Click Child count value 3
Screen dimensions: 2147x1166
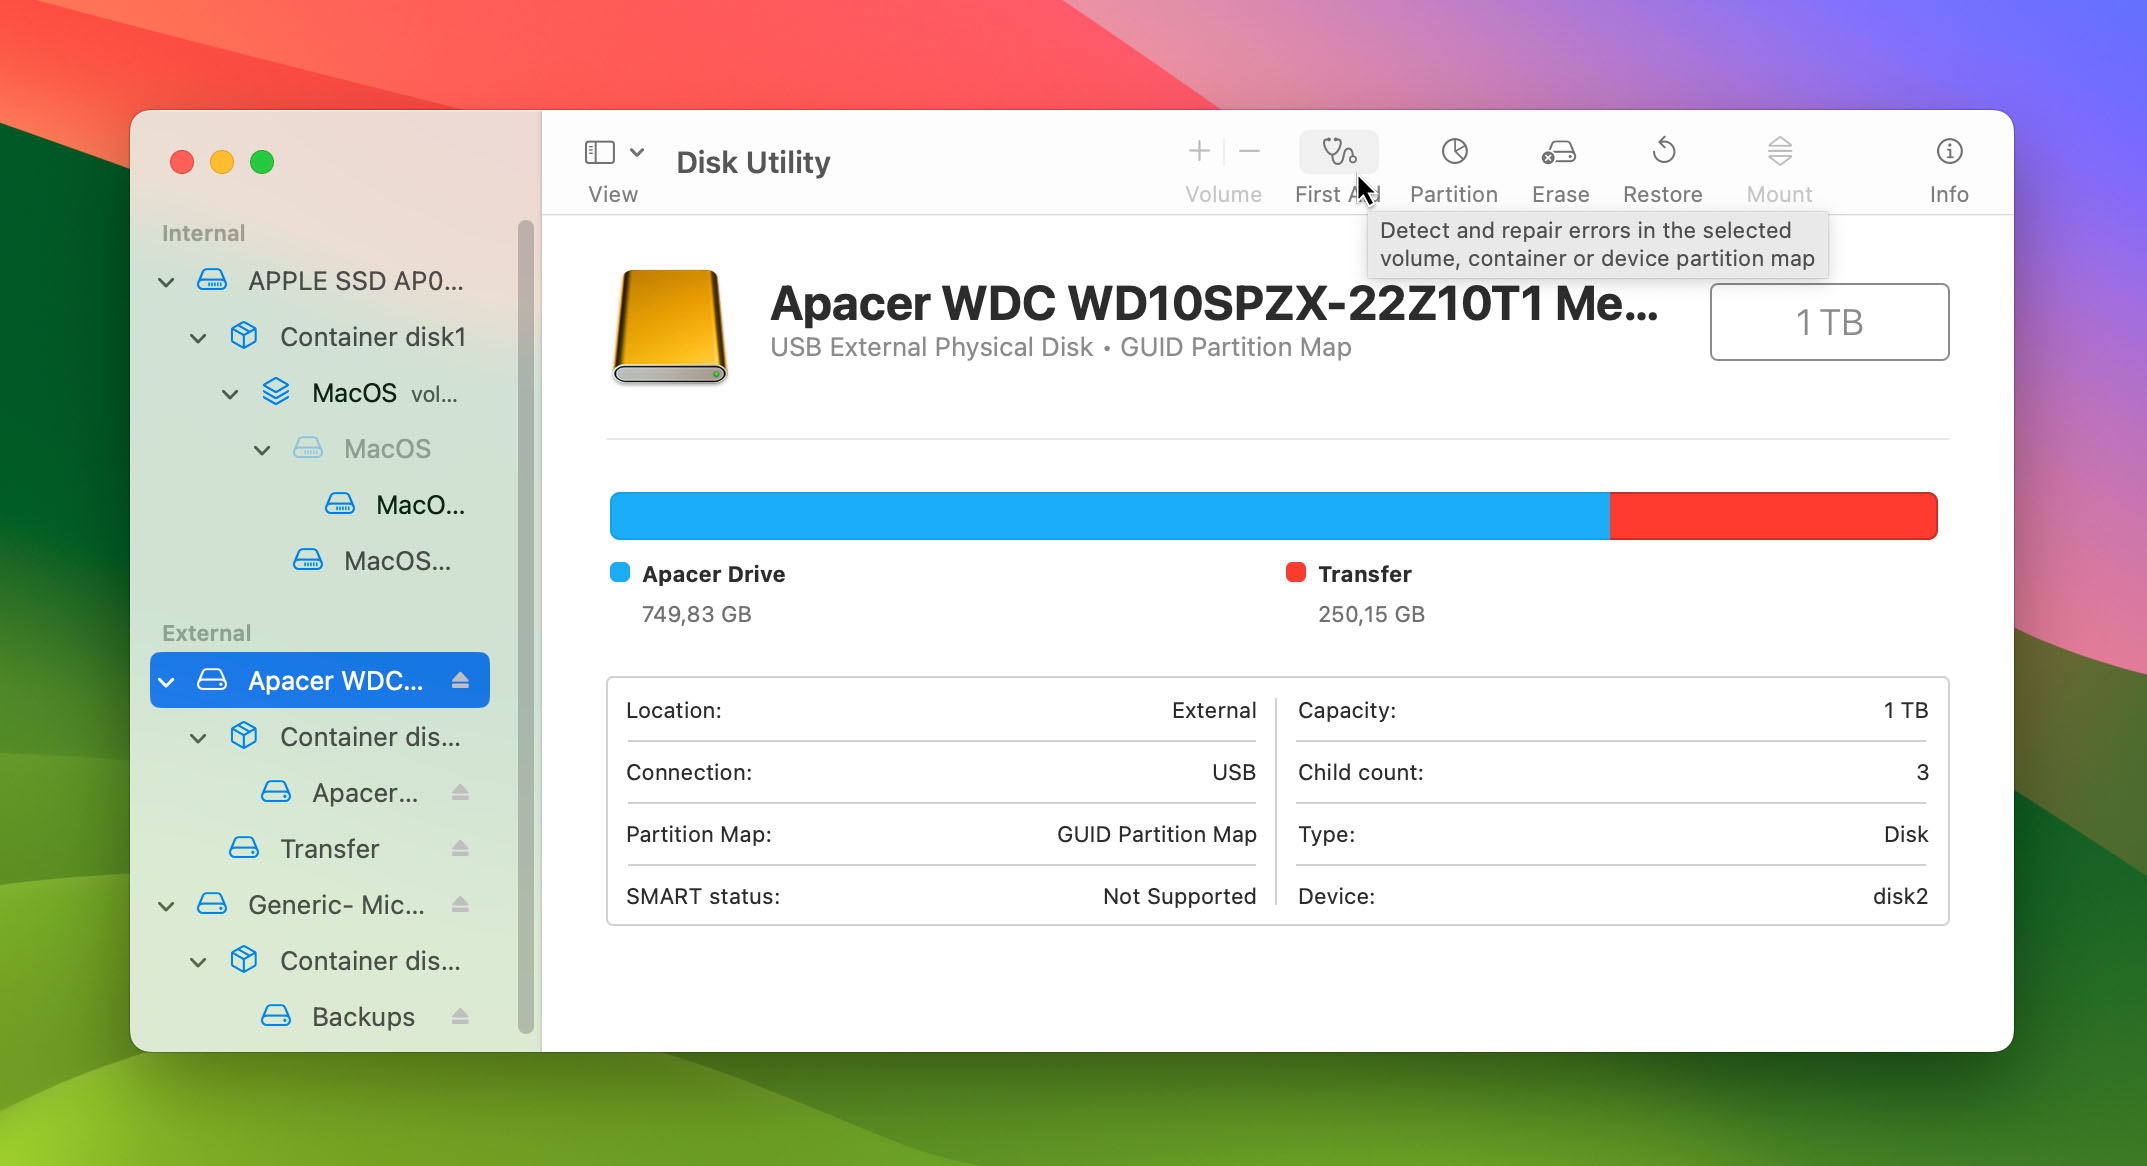(1922, 772)
